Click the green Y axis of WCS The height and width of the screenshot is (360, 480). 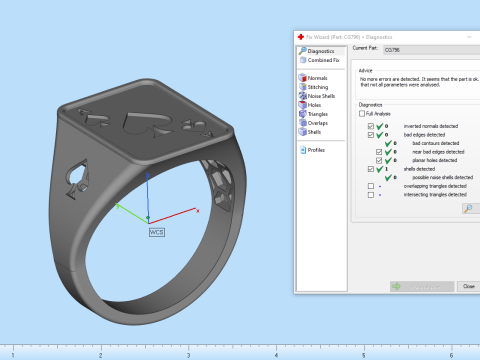132,213
